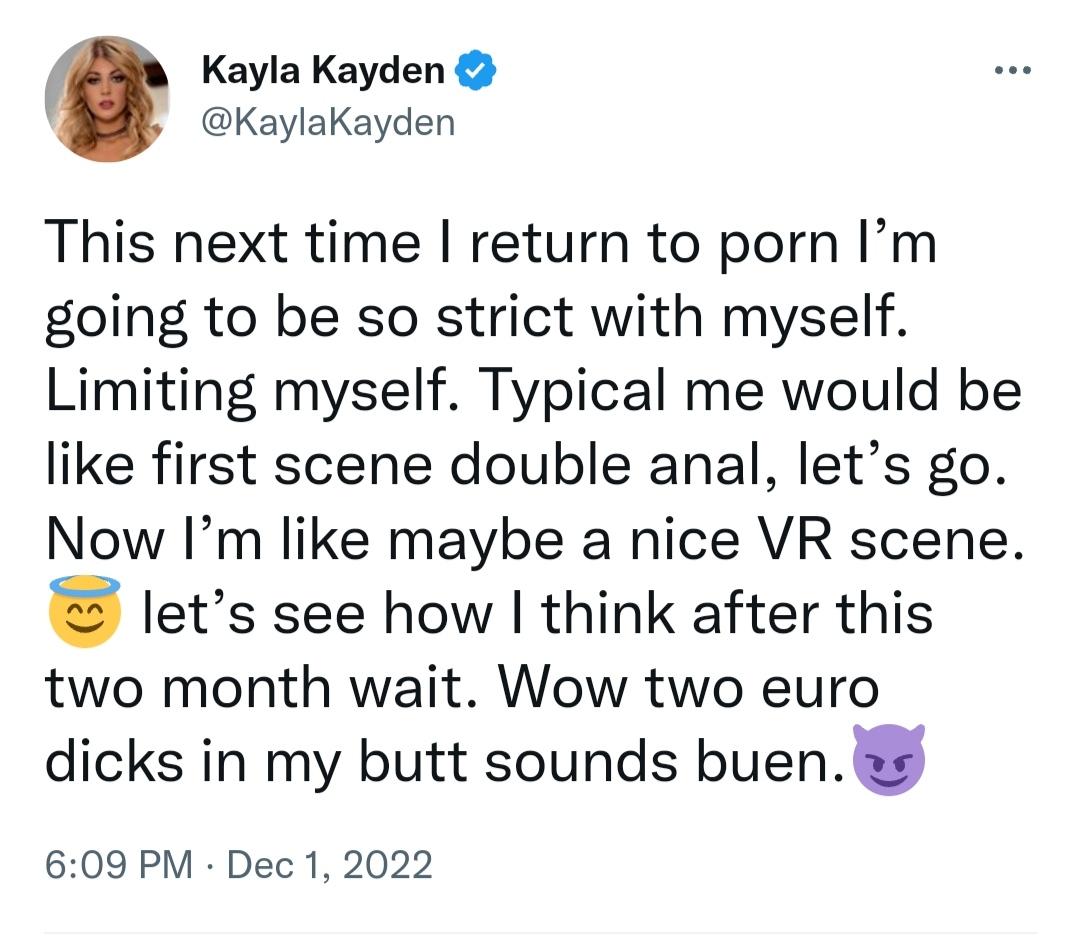Click the angel halo smiley emoji
Image resolution: width=1080 pixels, height=952 pixels.
coord(85,611)
